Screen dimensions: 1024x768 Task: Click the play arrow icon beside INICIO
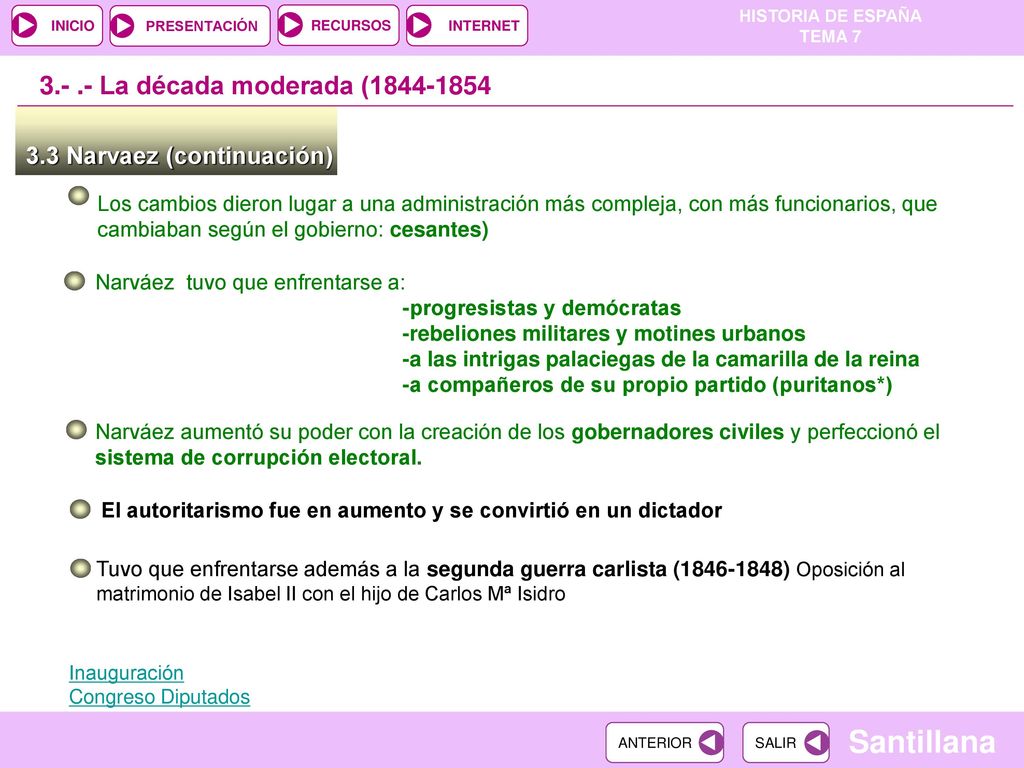[x=26, y=25]
